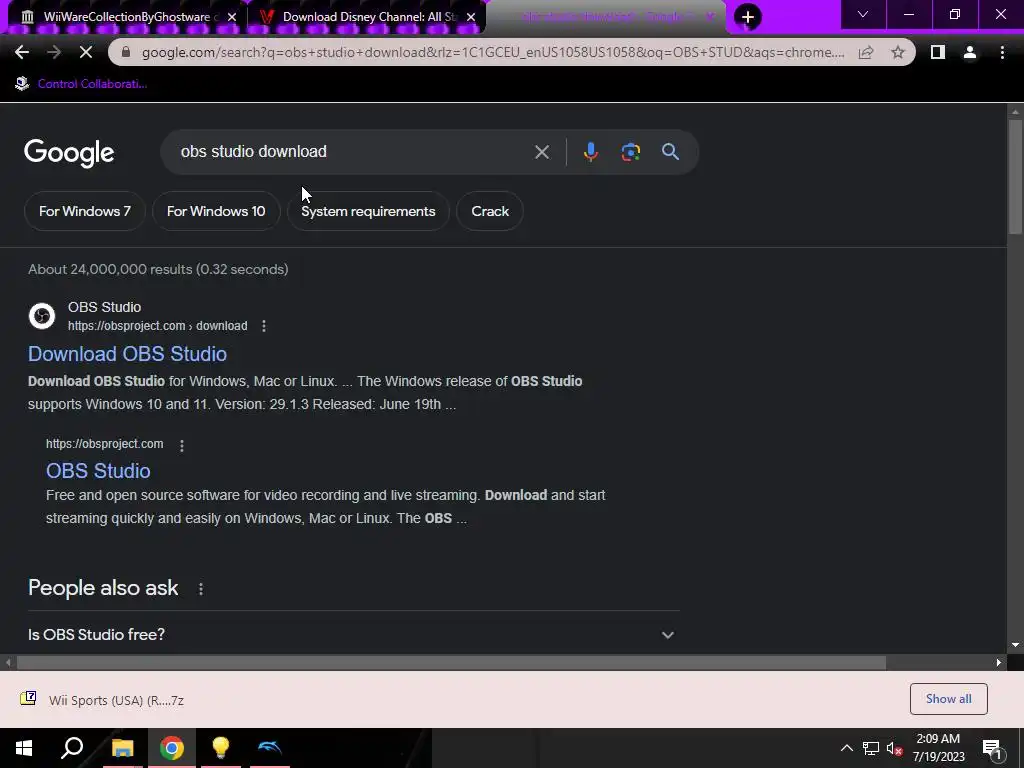
Task: Open File Explorer from the taskbar
Action: [x=122, y=748]
